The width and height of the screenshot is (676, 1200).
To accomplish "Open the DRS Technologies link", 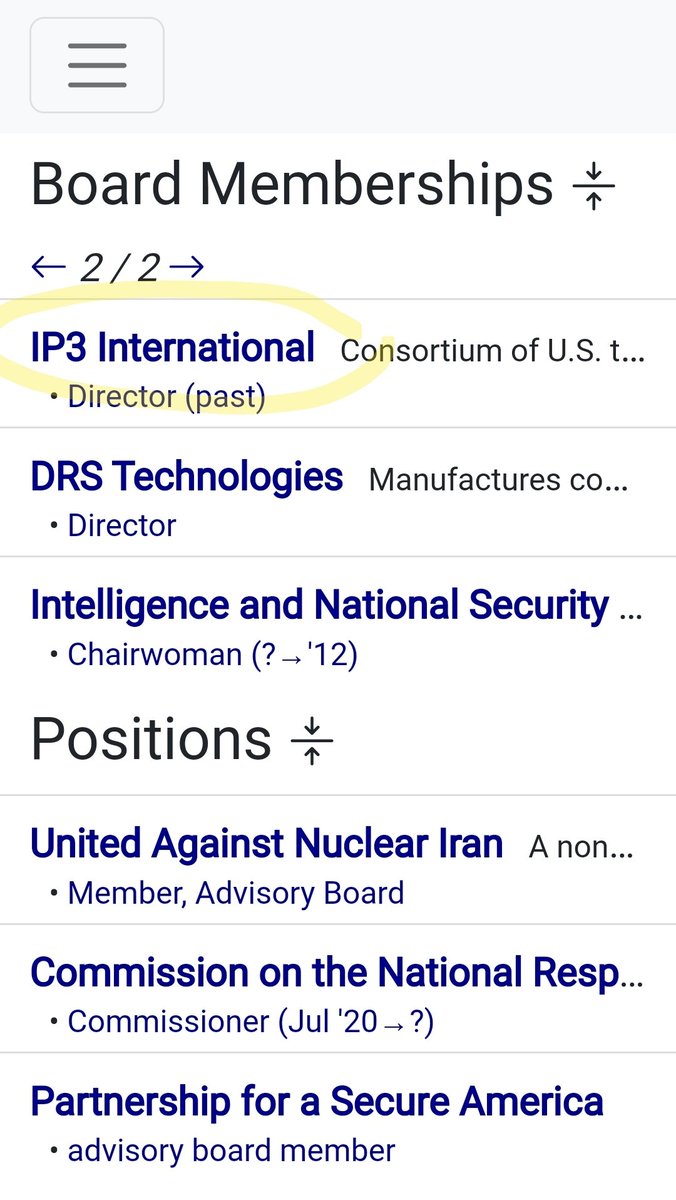I will tap(187, 477).
